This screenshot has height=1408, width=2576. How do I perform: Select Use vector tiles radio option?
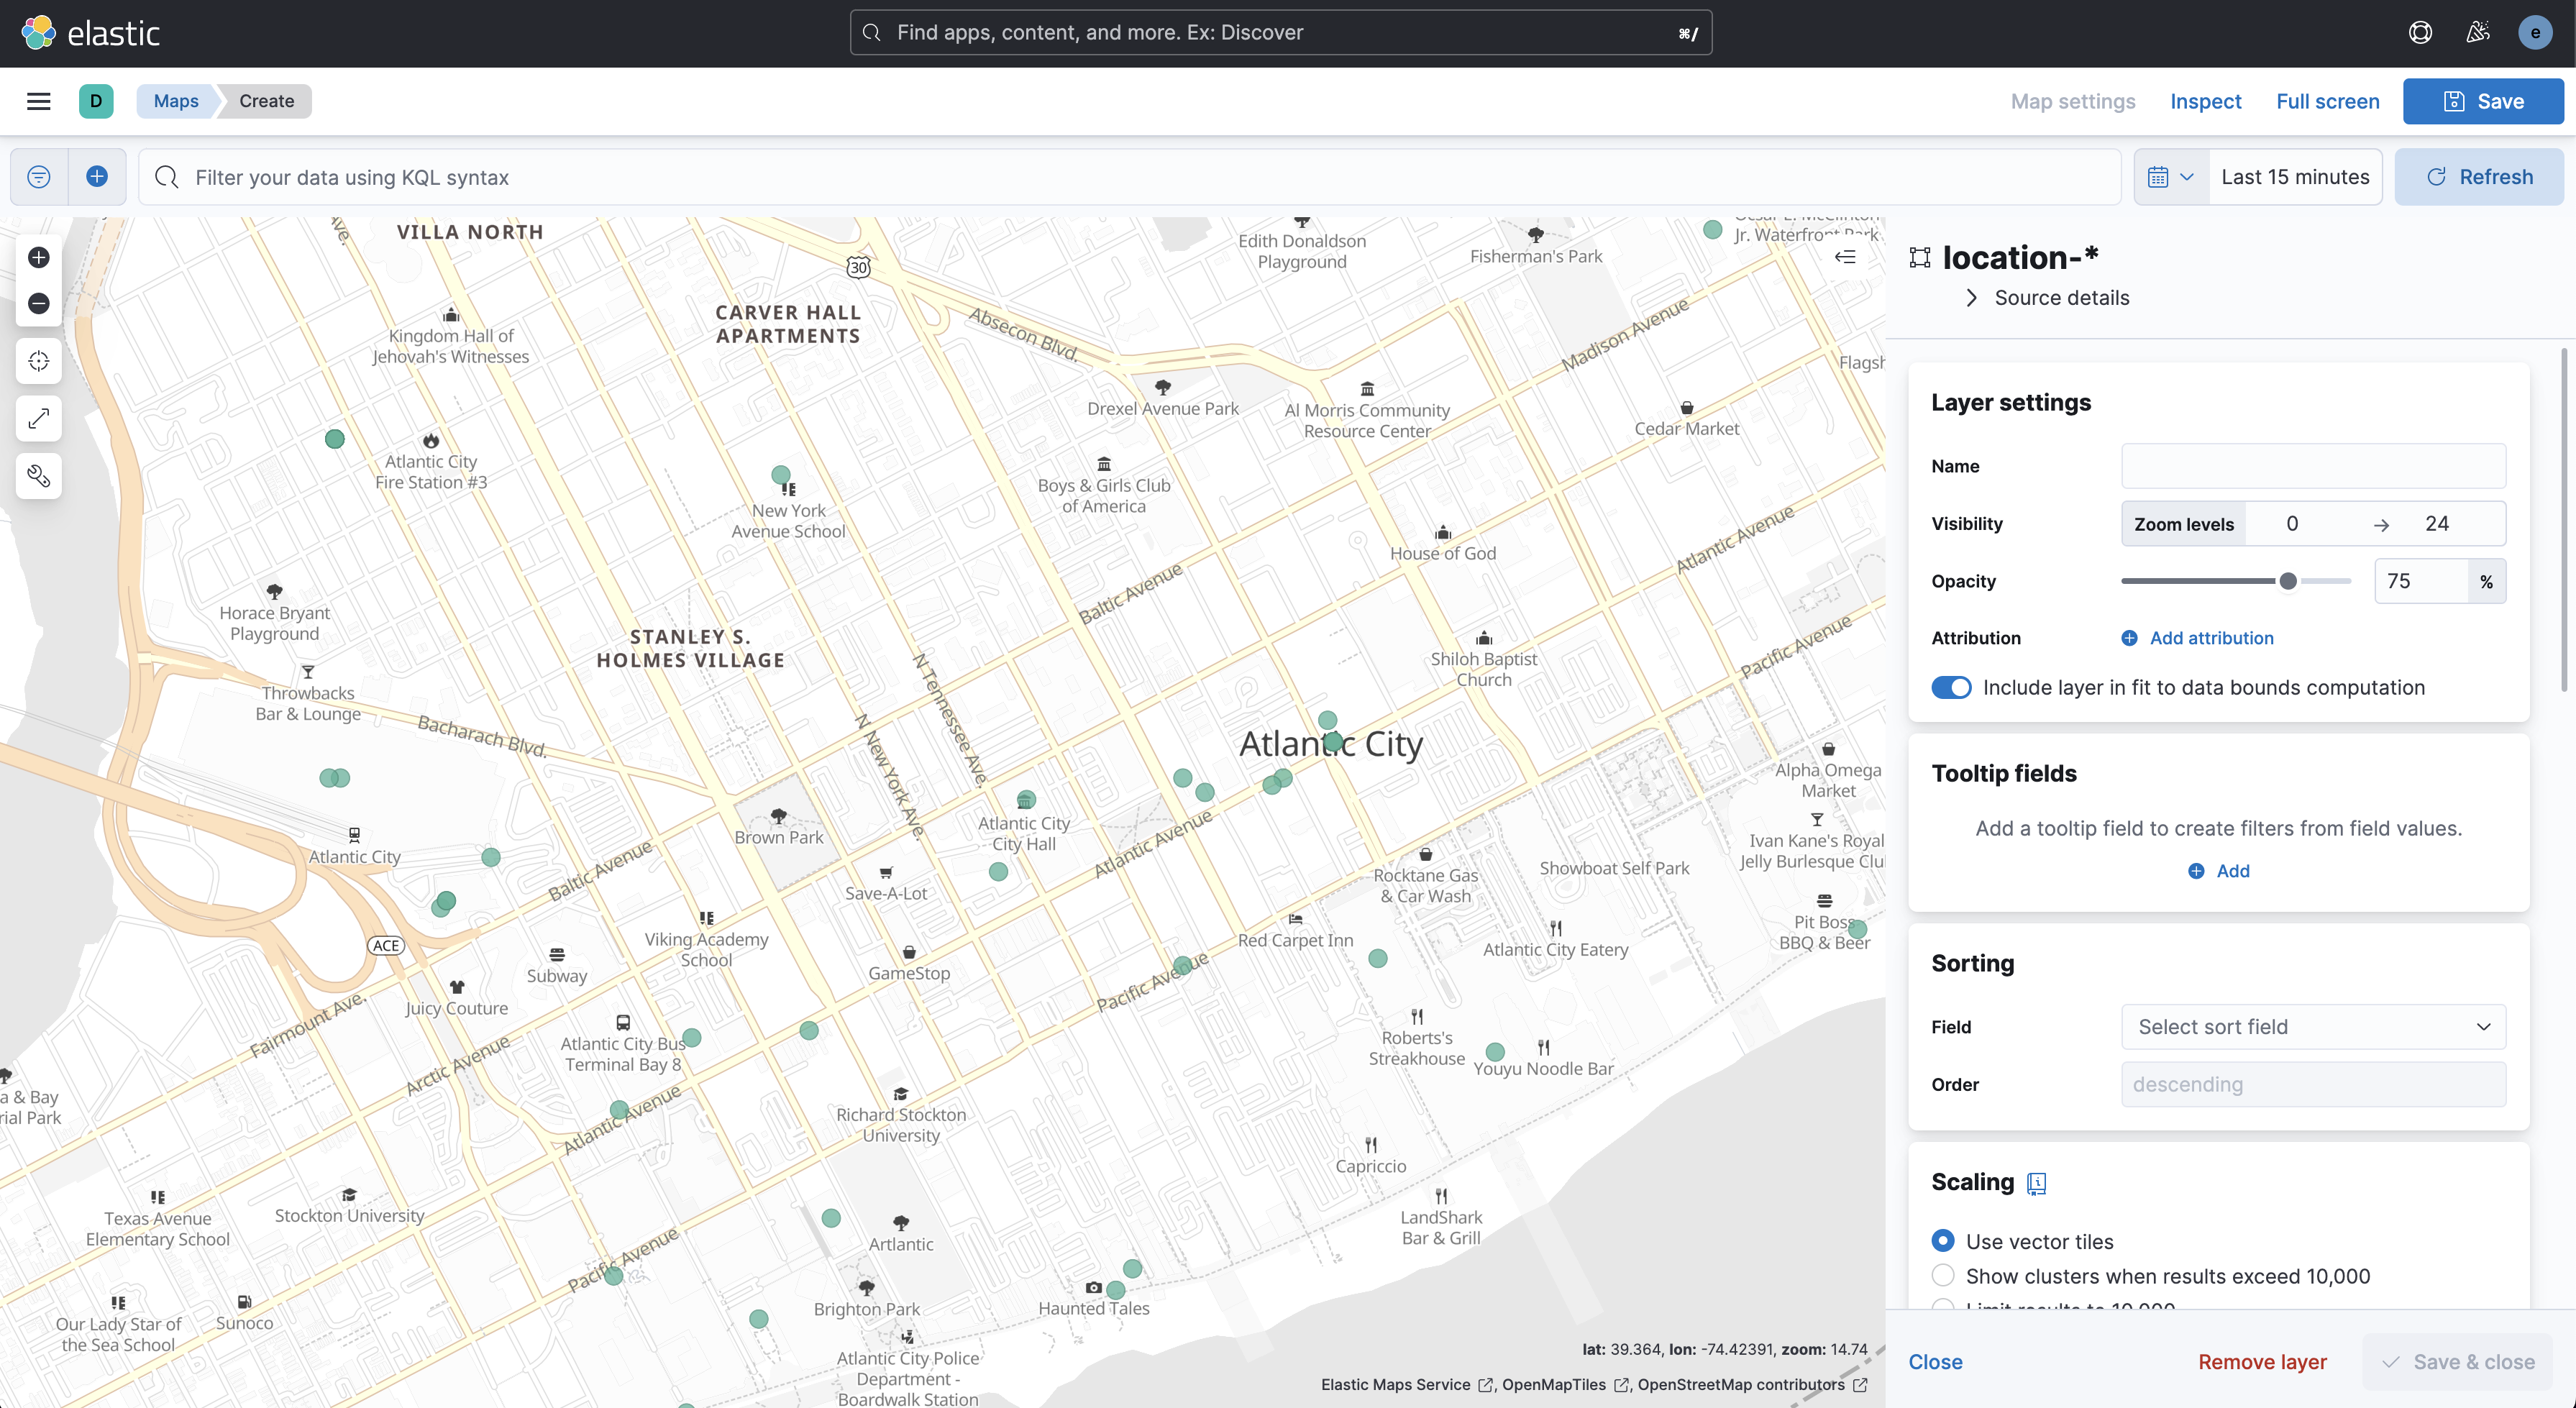coord(1942,1241)
